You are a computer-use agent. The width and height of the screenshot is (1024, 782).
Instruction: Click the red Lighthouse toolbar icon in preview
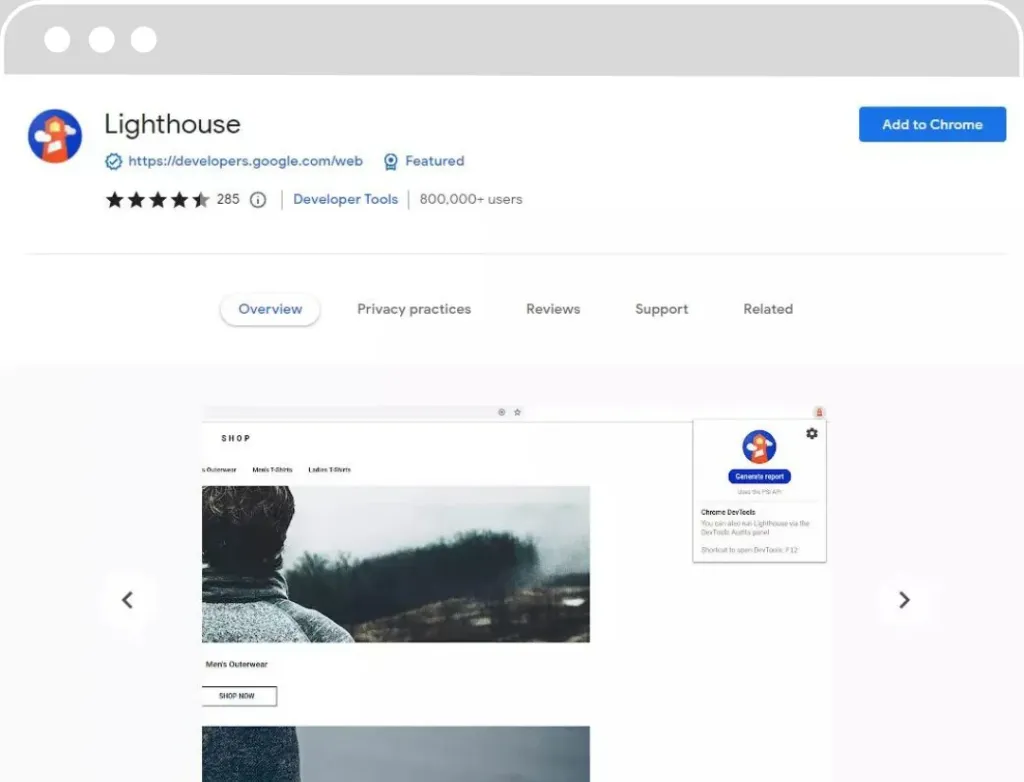click(819, 412)
